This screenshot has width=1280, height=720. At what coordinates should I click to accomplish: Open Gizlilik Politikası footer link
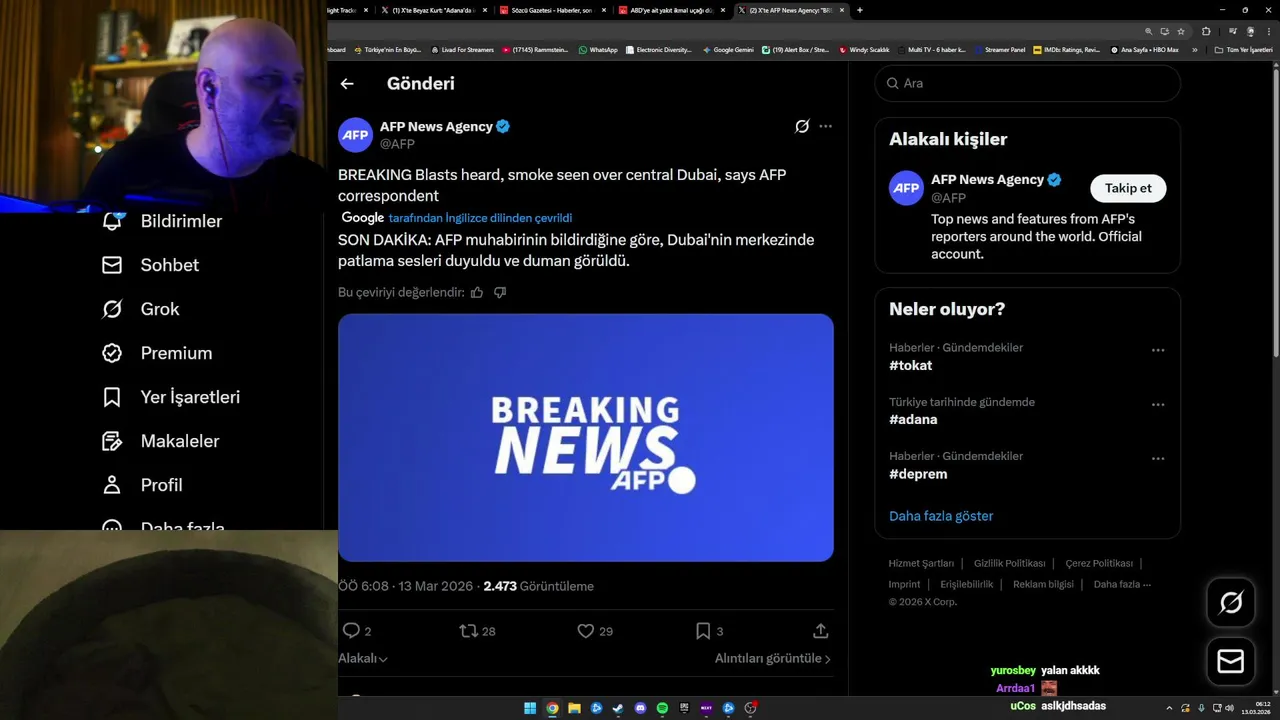(x=1009, y=563)
